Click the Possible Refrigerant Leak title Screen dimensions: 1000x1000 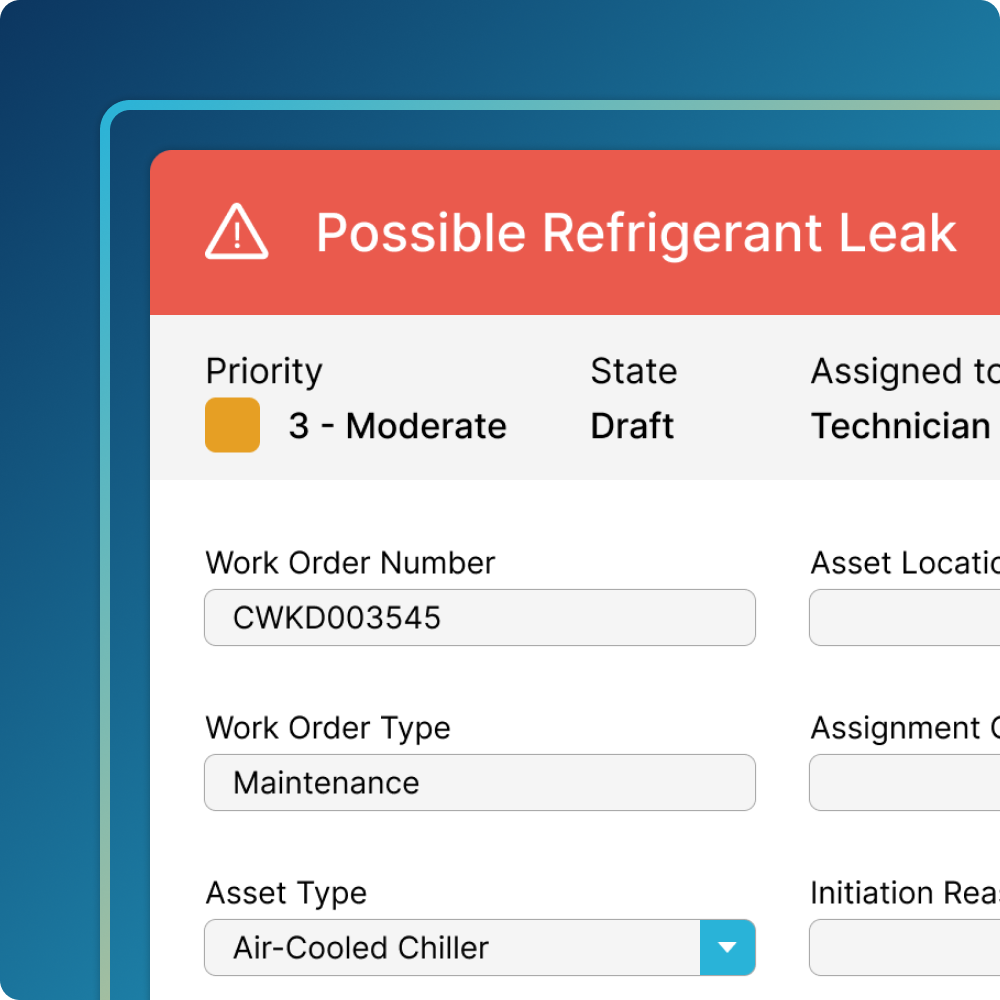(636, 233)
